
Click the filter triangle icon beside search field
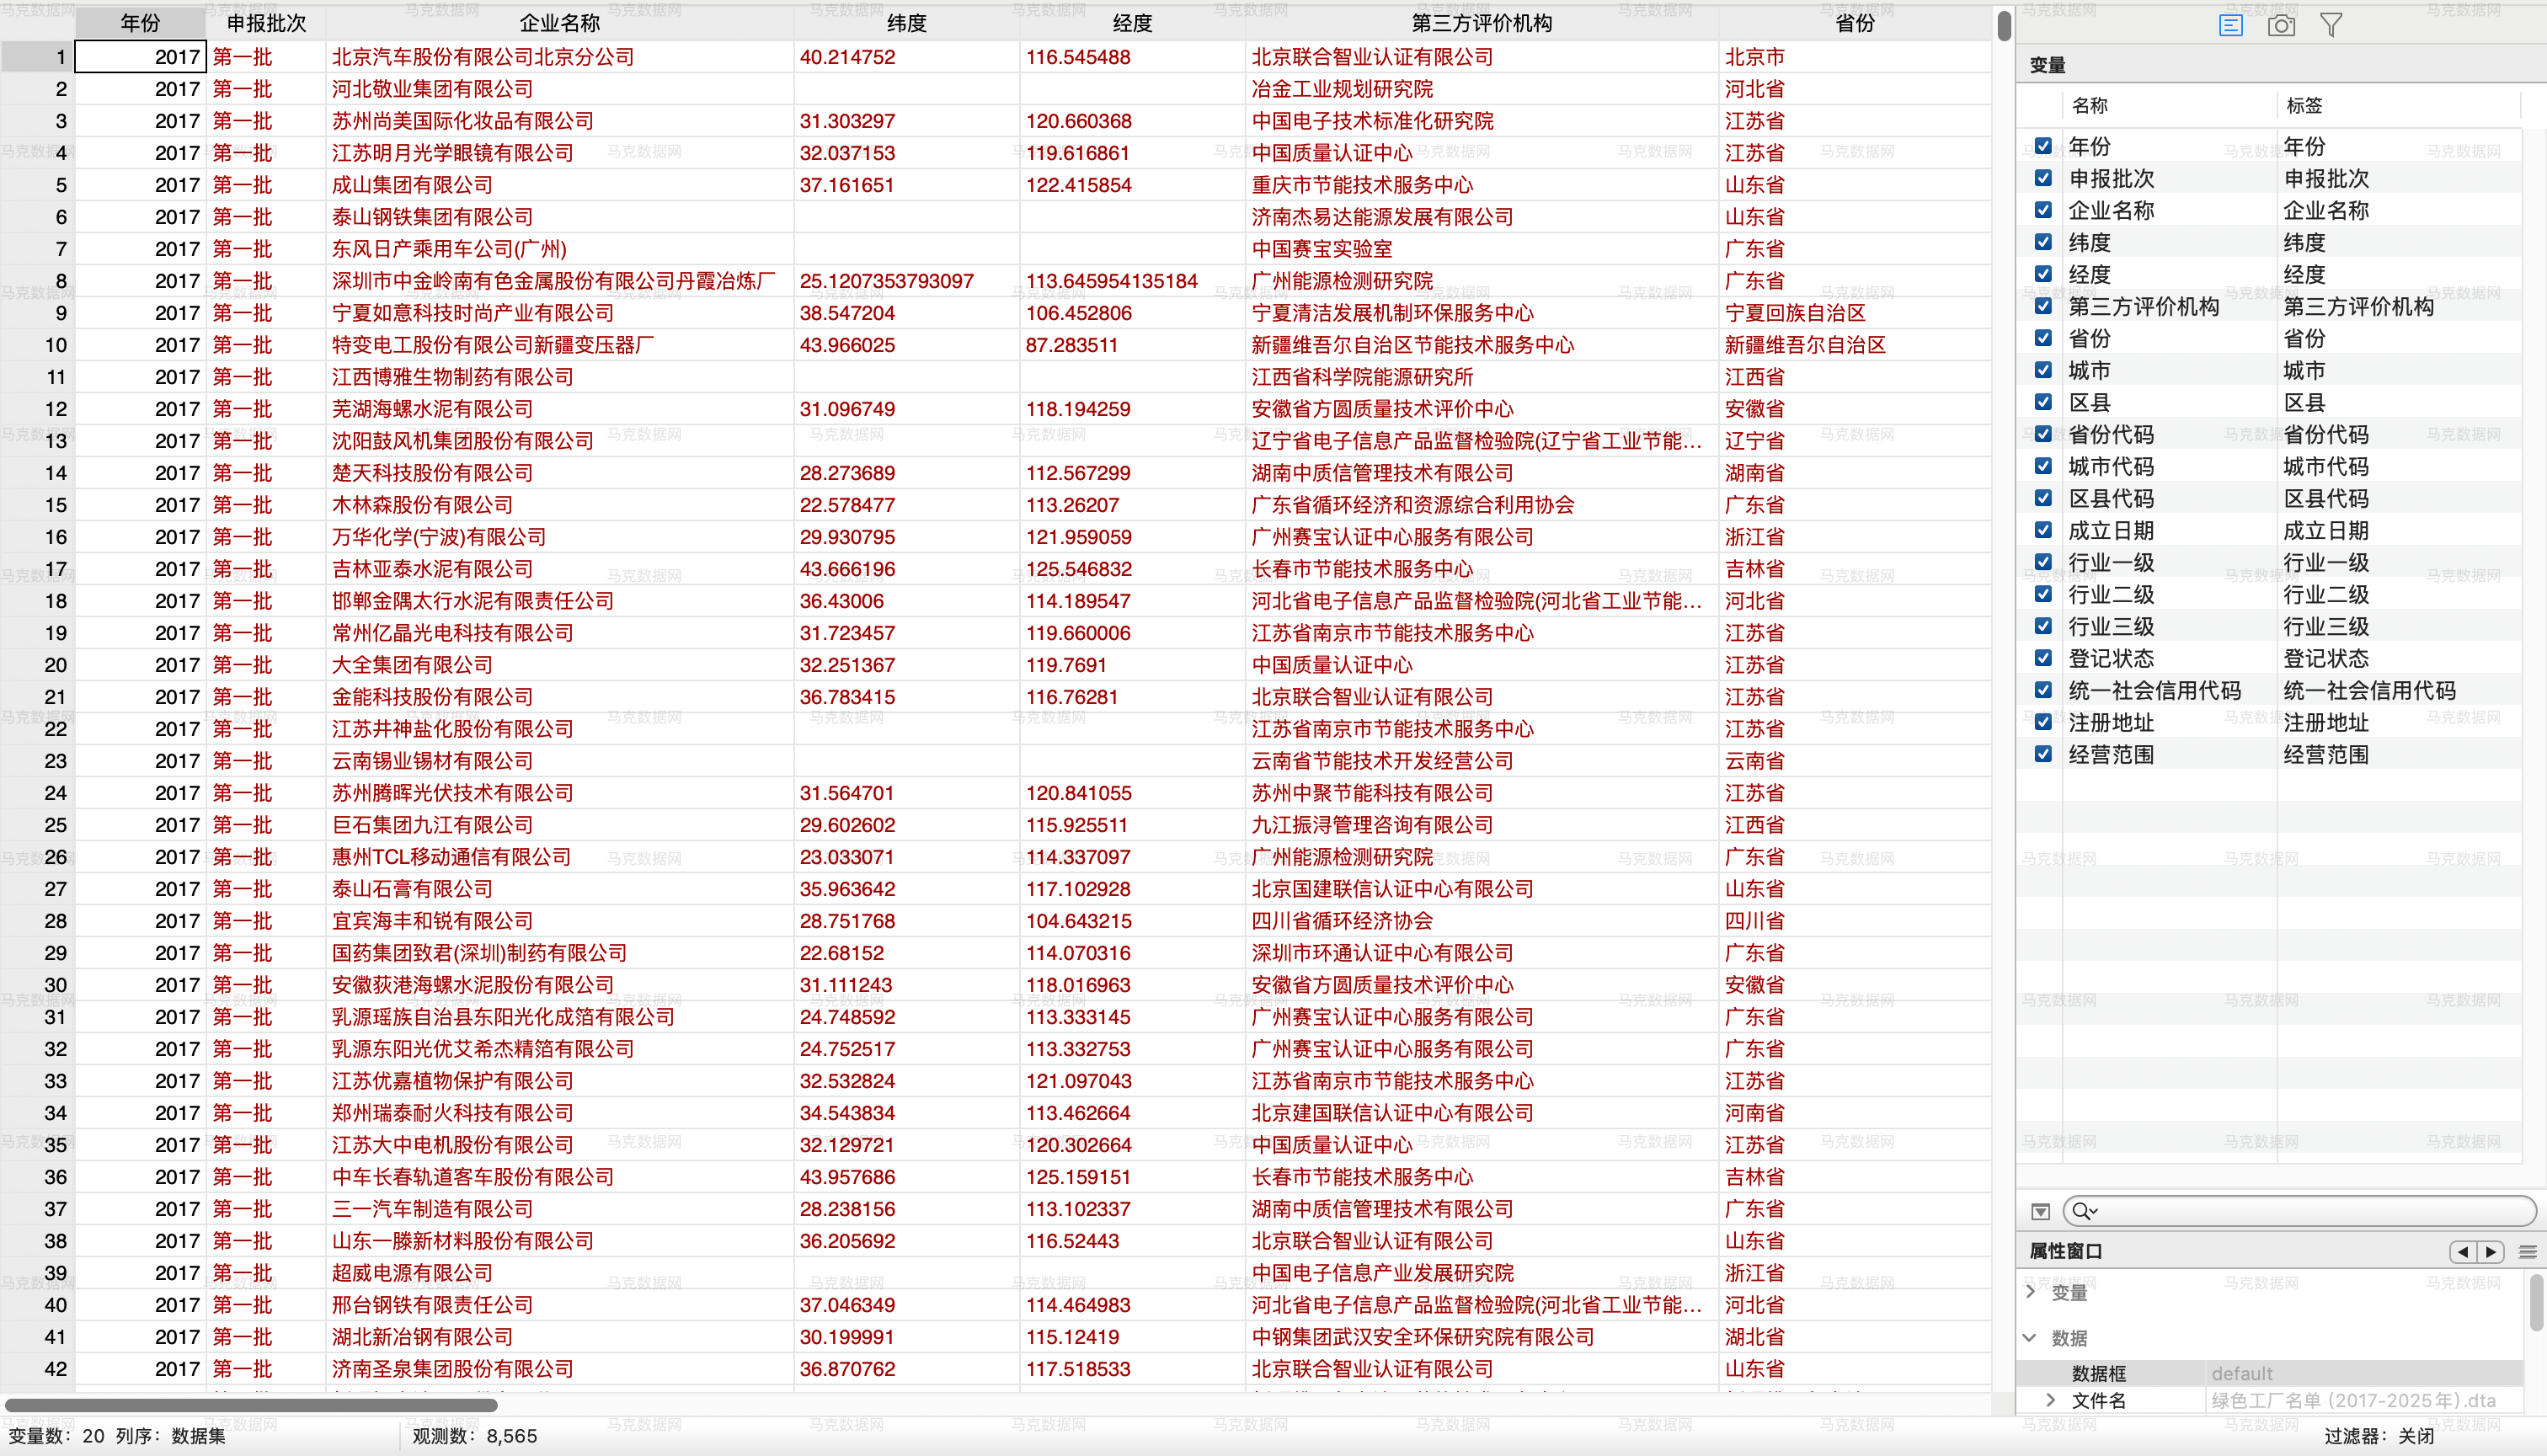point(2041,1212)
